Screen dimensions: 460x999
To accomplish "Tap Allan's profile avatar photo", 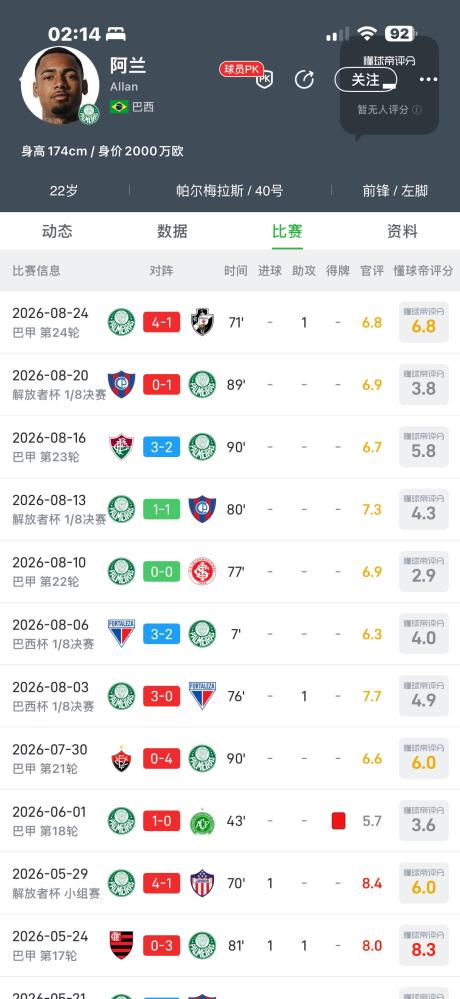I will coord(60,85).
